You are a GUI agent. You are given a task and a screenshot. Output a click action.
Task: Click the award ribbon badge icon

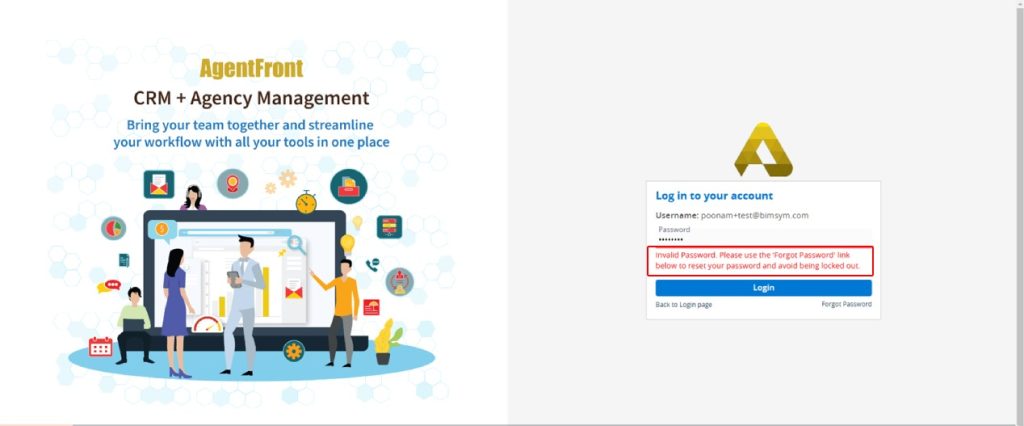click(x=233, y=184)
